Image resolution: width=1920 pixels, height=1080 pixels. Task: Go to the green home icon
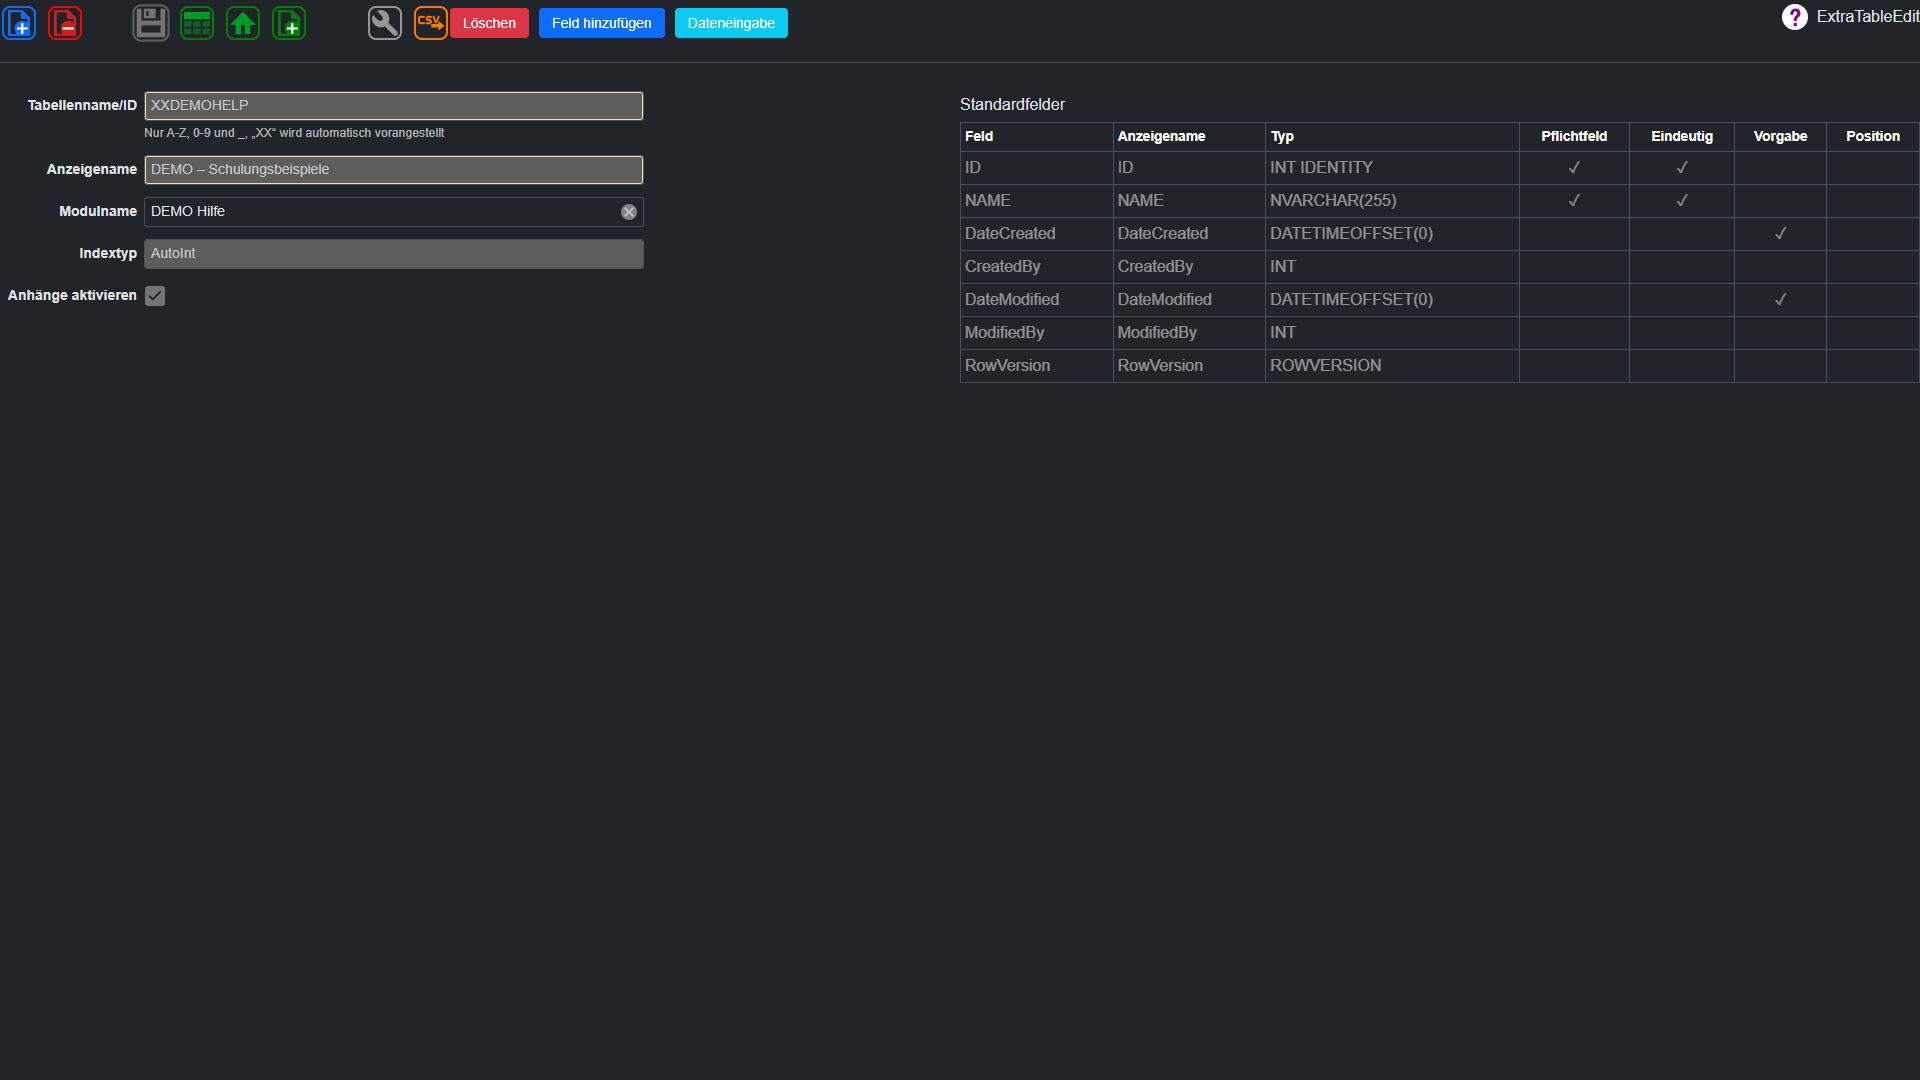(243, 22)
